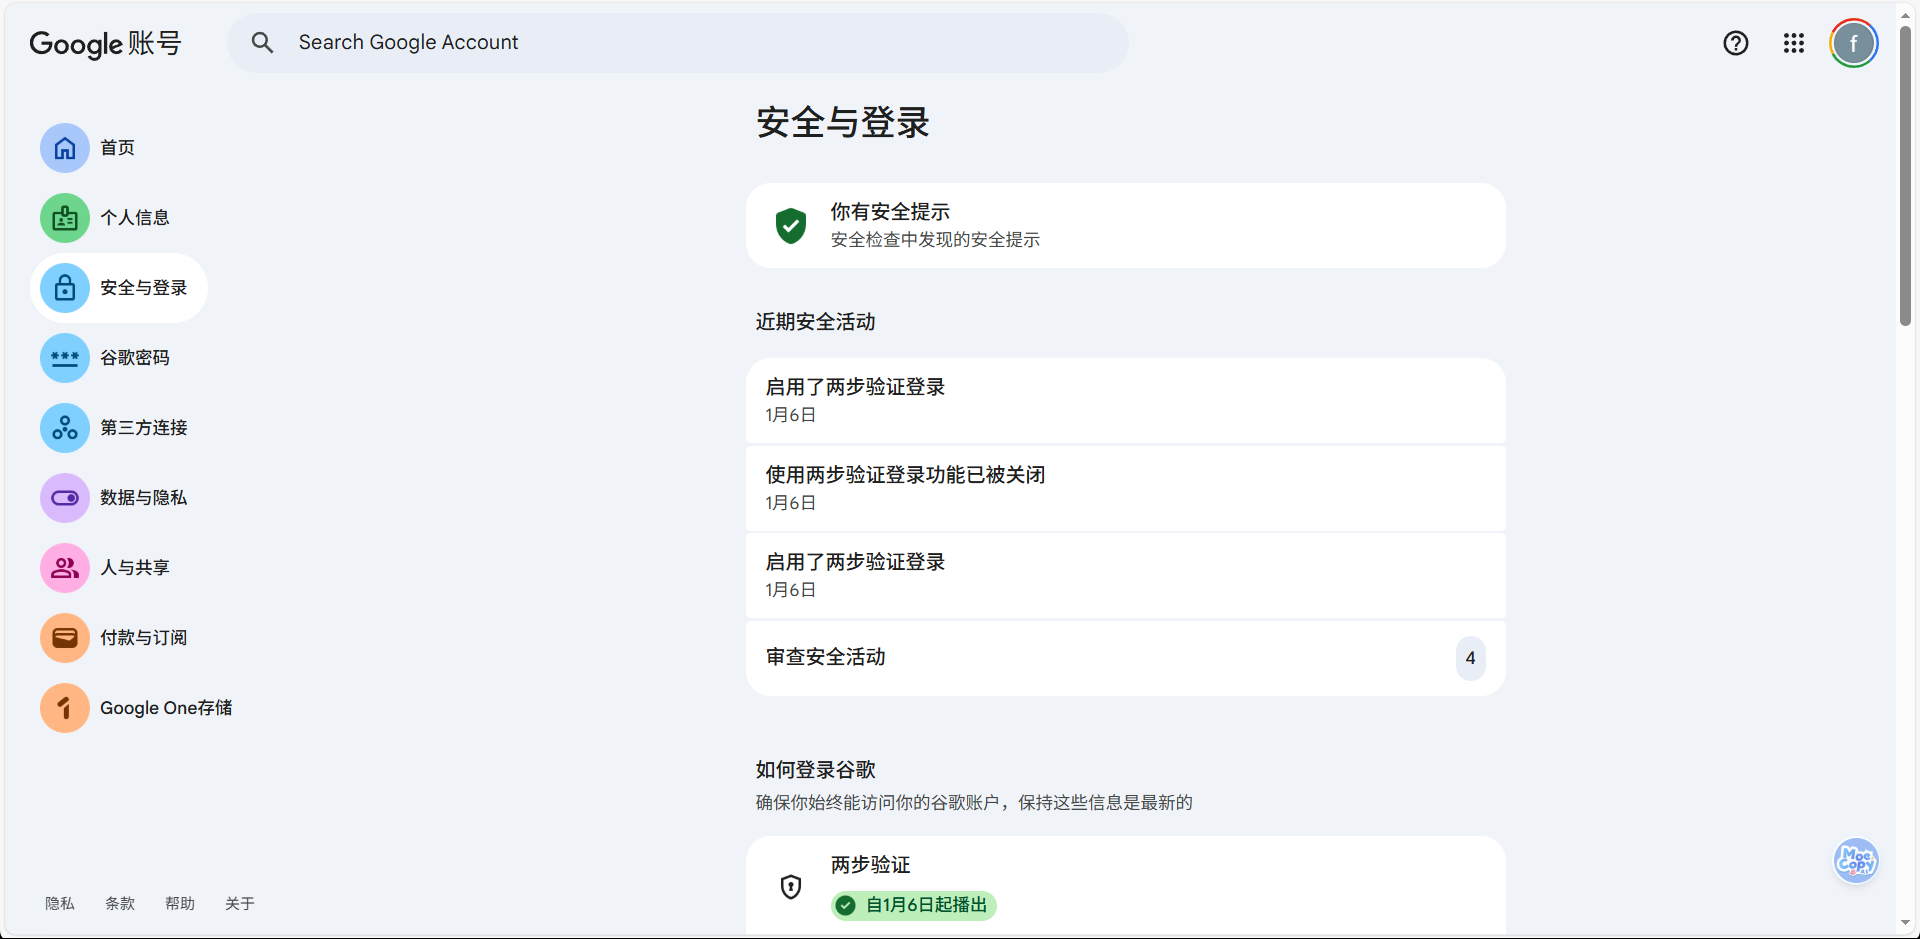
Task: Open the help question mark icon
Action: pyautogui.click(x=1736, y=43)
